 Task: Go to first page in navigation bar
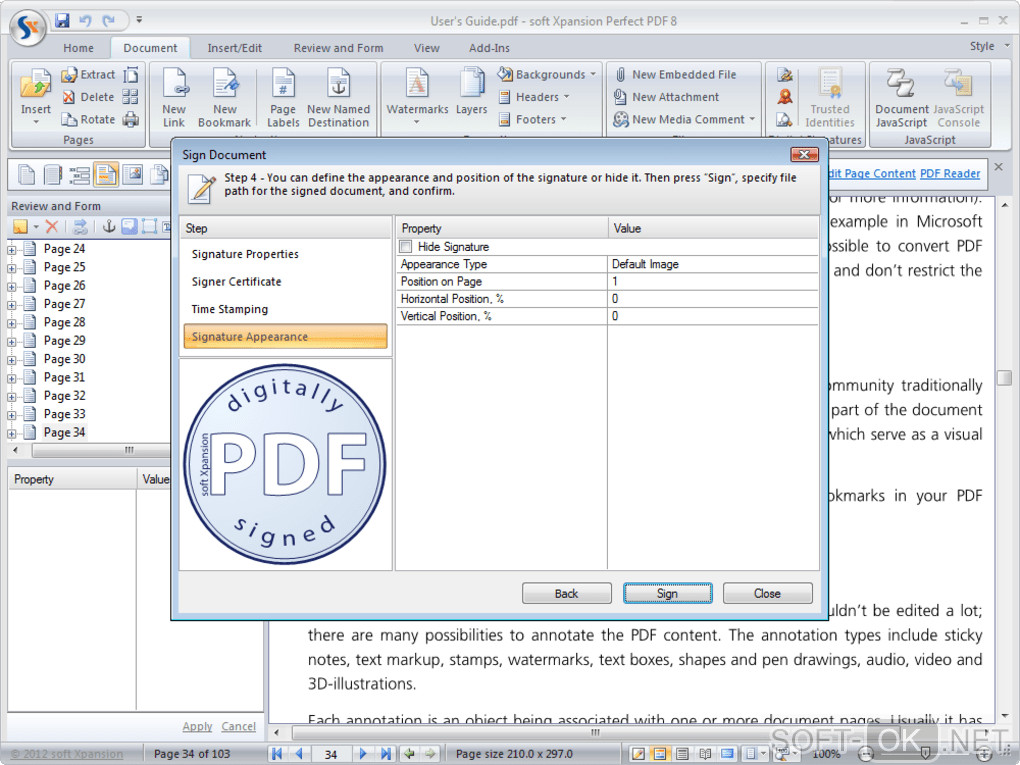coord(277,753)
